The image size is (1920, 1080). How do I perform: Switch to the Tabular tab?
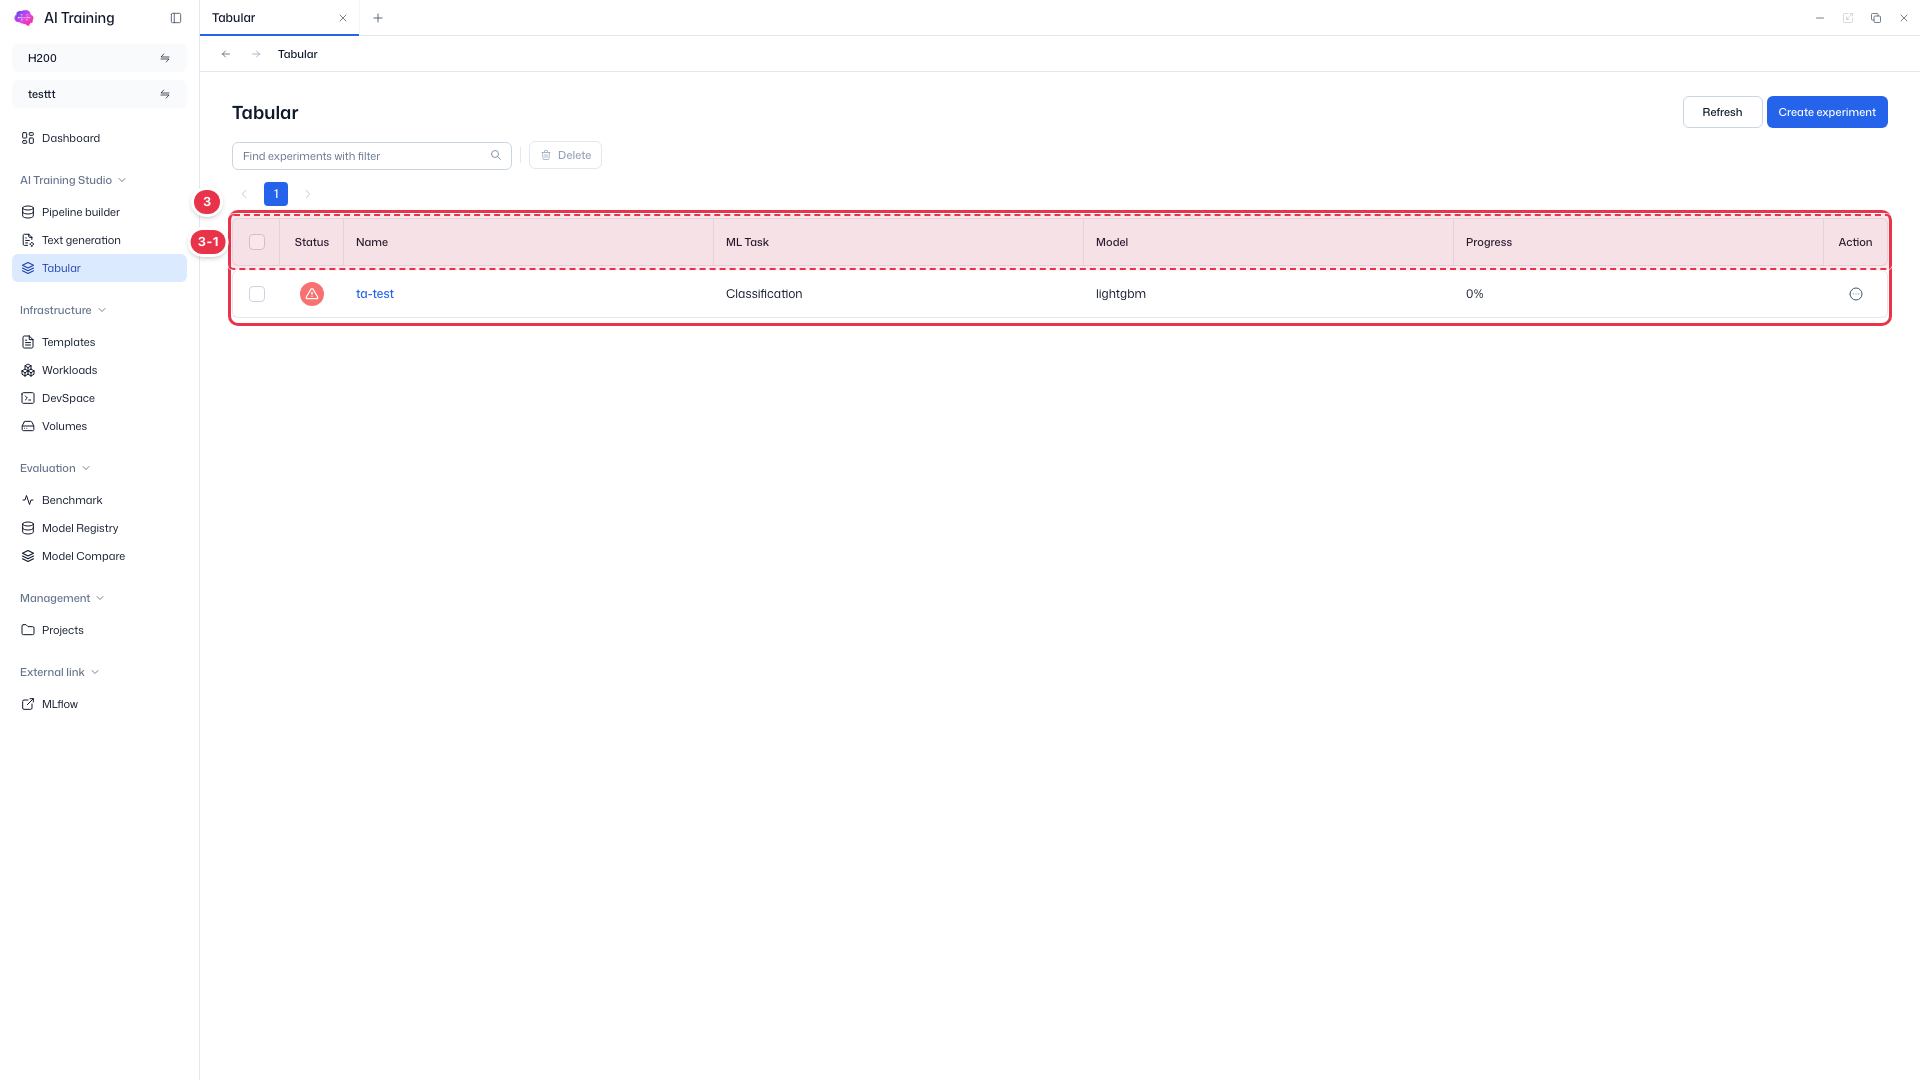[x=279, y=18]
